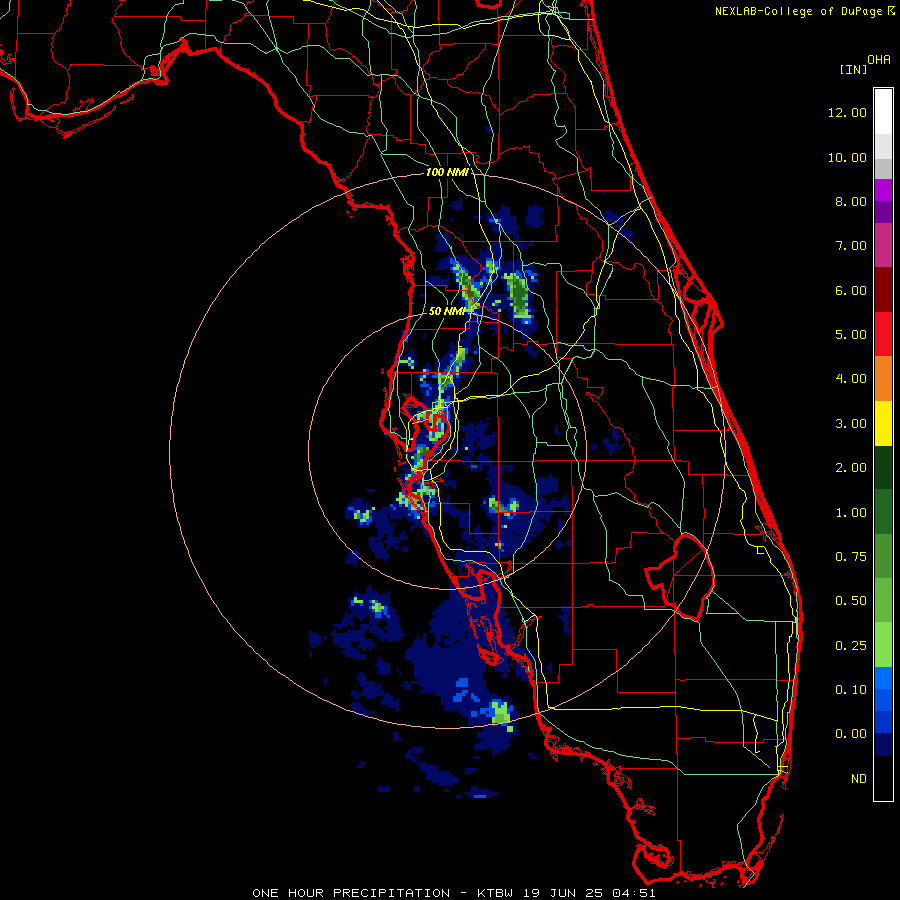Click the OHA product label above legend
This screenshot has height=900, width=900.
[x=878, y=60]
